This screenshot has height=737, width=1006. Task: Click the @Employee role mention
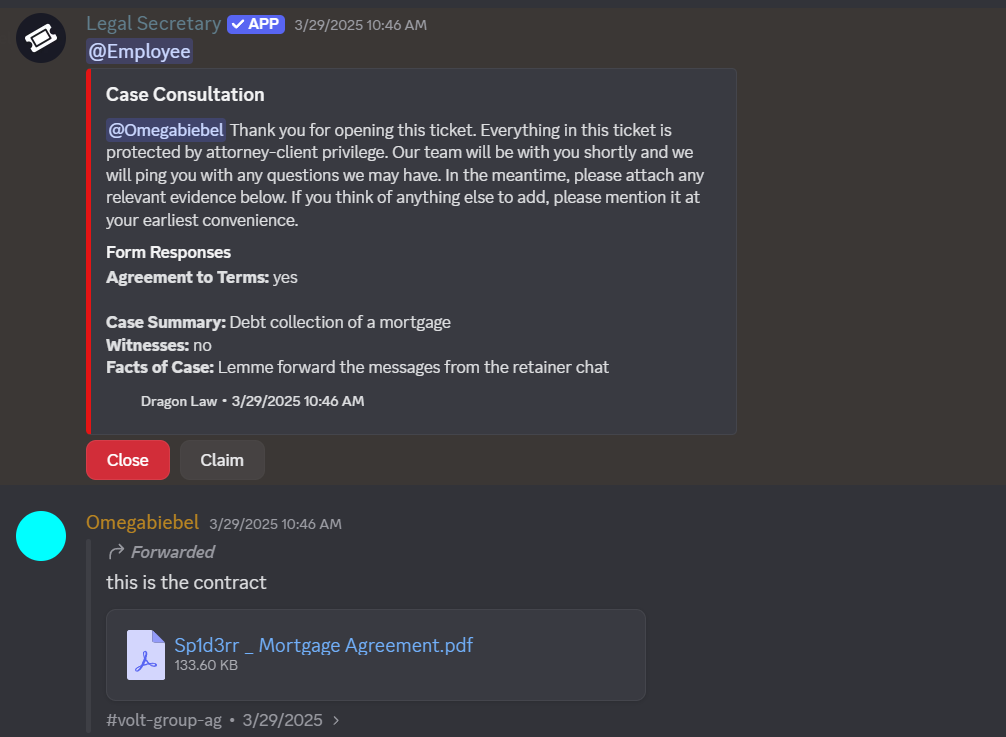[139, 51]
